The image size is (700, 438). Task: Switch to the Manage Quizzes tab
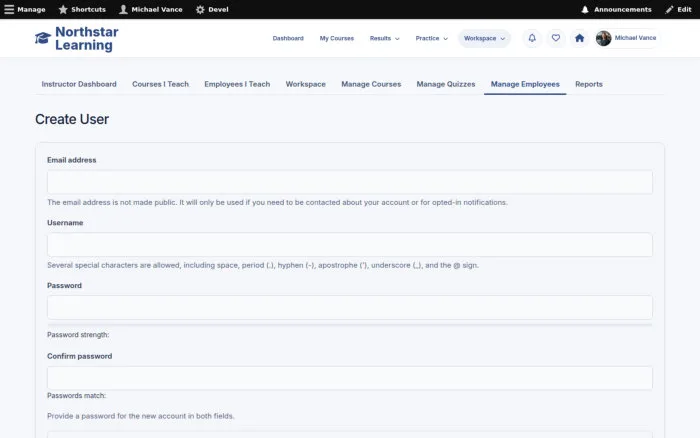coord(446,84)
